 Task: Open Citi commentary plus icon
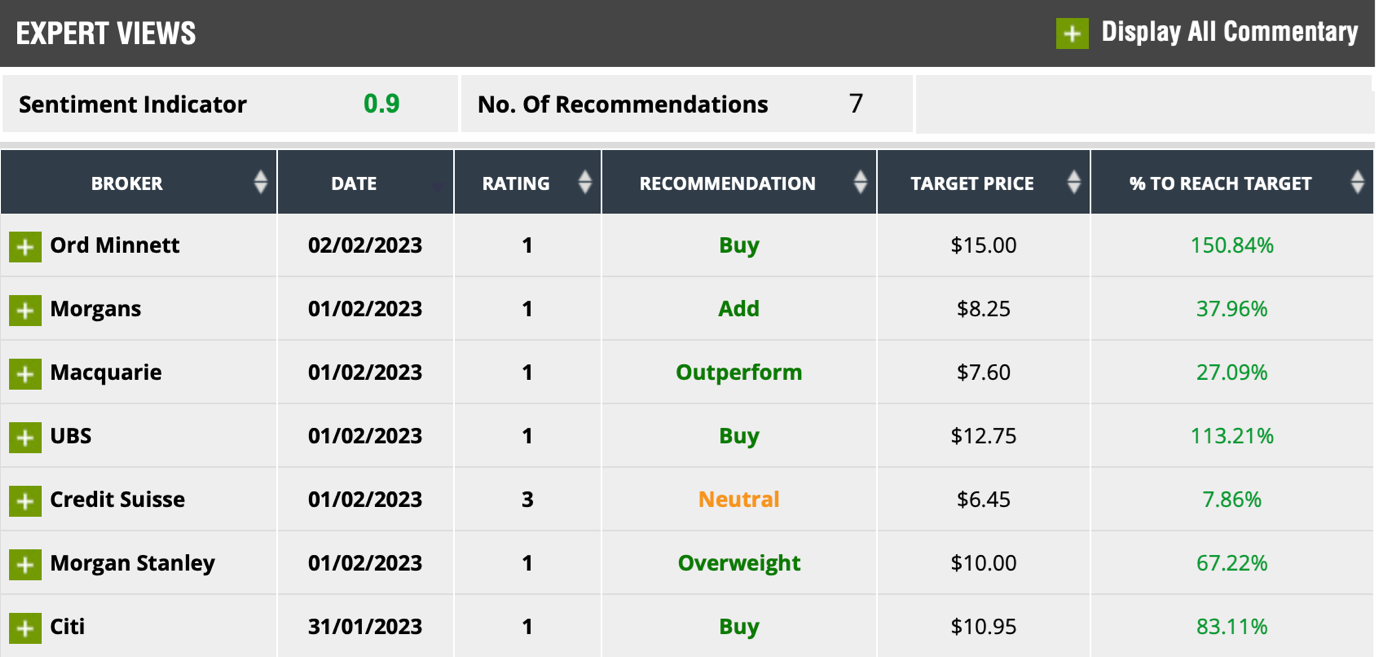tap(25, 628)
